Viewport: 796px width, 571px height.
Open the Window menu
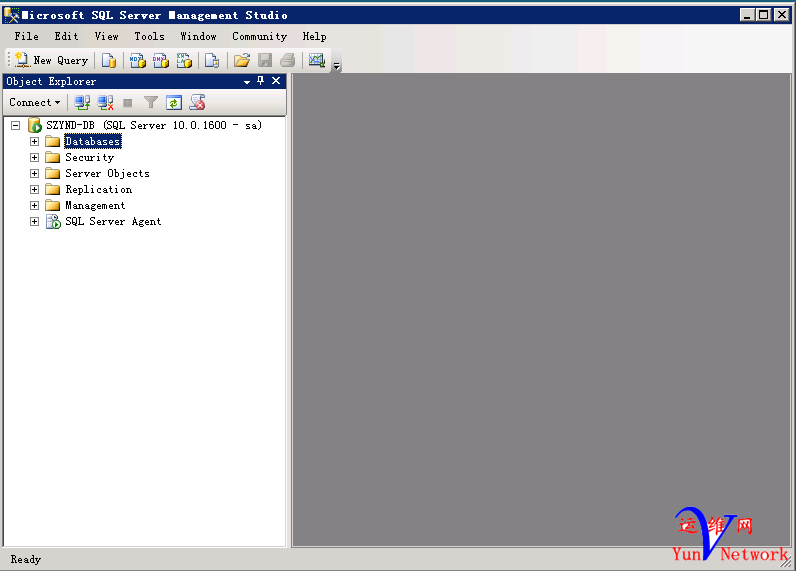[198, 37]
